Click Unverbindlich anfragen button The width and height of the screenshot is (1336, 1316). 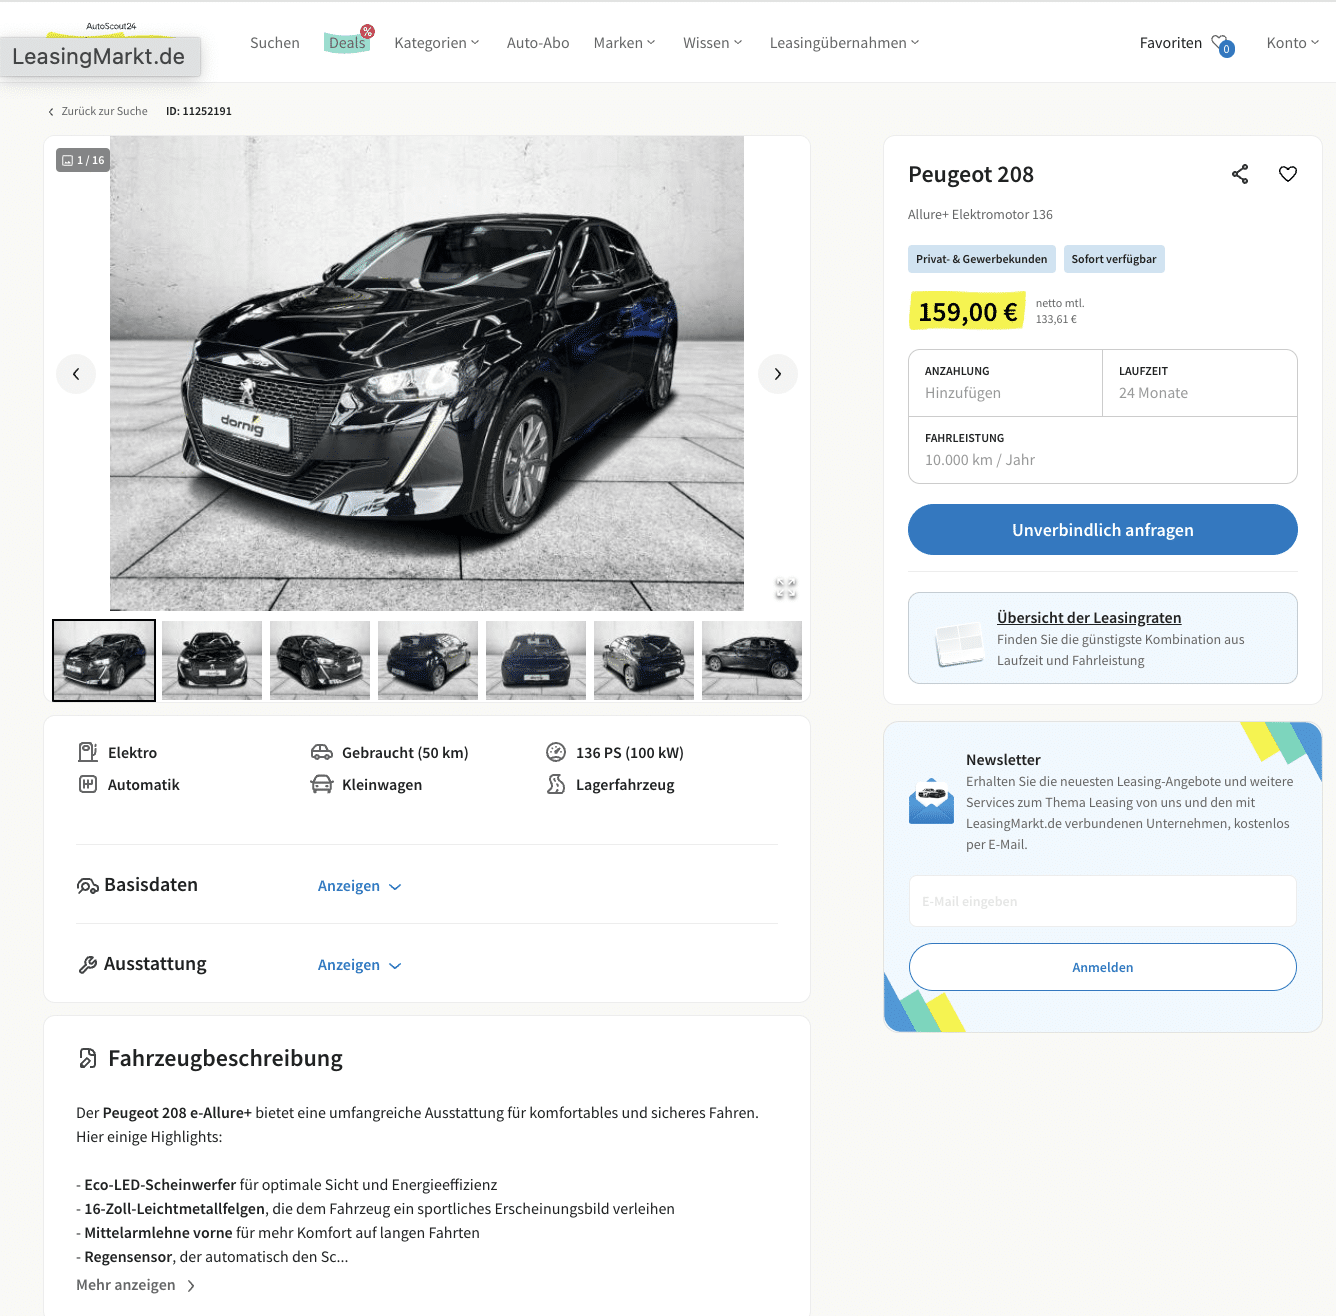[1103, 530]
